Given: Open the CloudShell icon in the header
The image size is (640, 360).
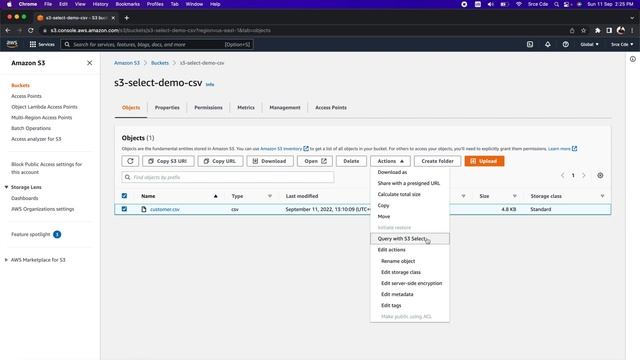Looking at the screenshot, I should [x=530, y=44].
